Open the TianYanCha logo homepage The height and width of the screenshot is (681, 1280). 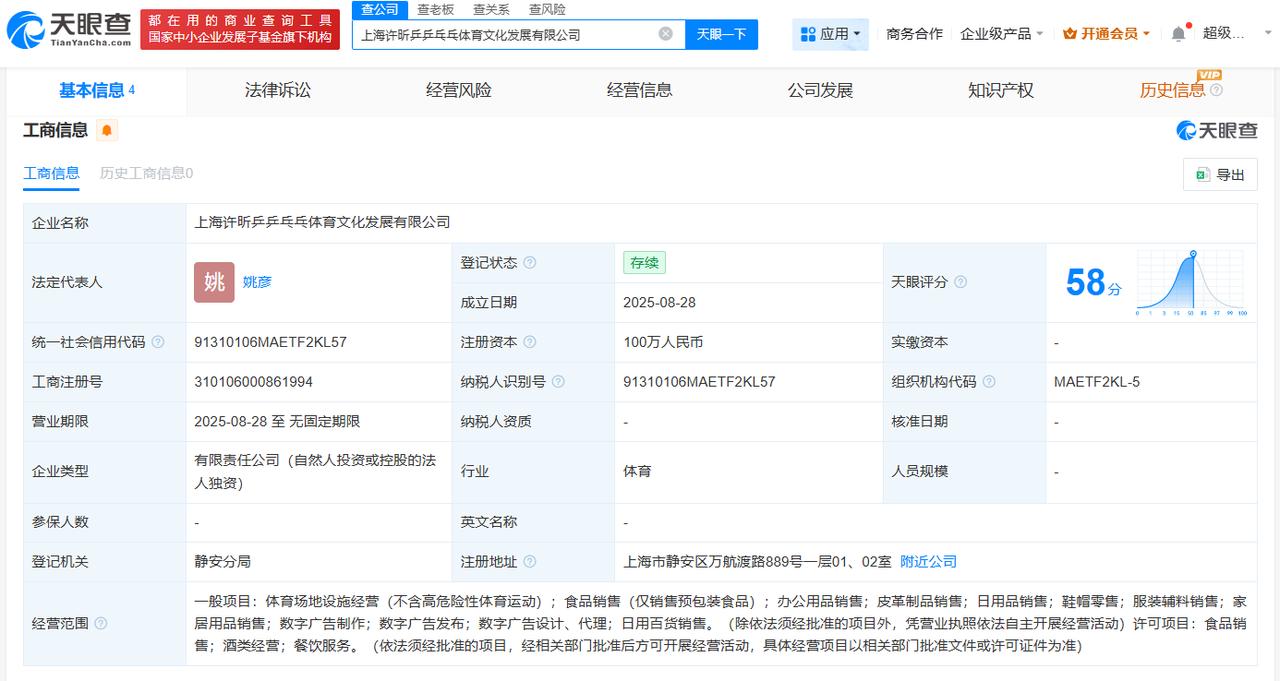[68, 30]
